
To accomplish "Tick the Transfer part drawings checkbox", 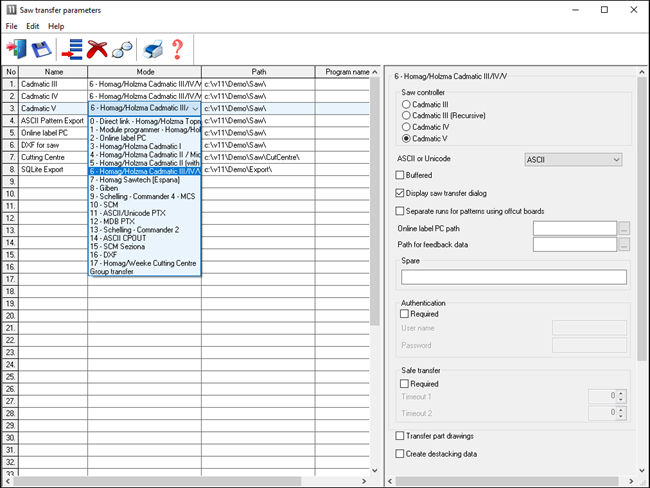I will [401, 436].
